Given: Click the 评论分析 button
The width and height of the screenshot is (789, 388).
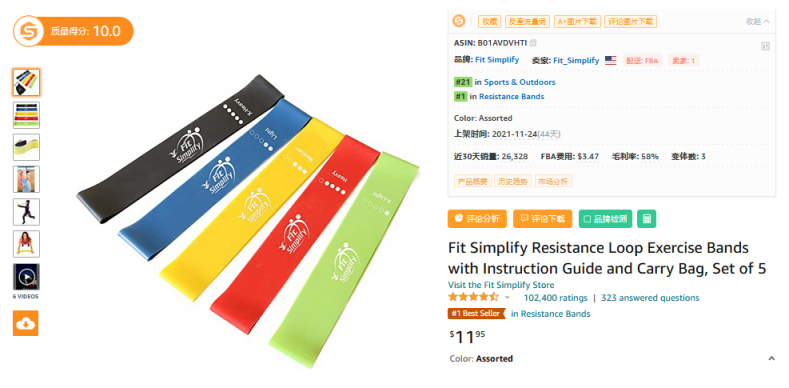Looking at the screenshot, I should (x=477, y=219).
